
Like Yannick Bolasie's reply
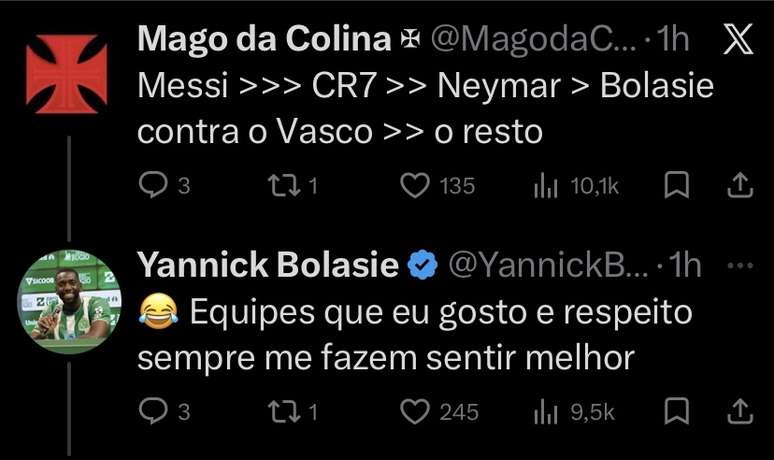(414, 411)
